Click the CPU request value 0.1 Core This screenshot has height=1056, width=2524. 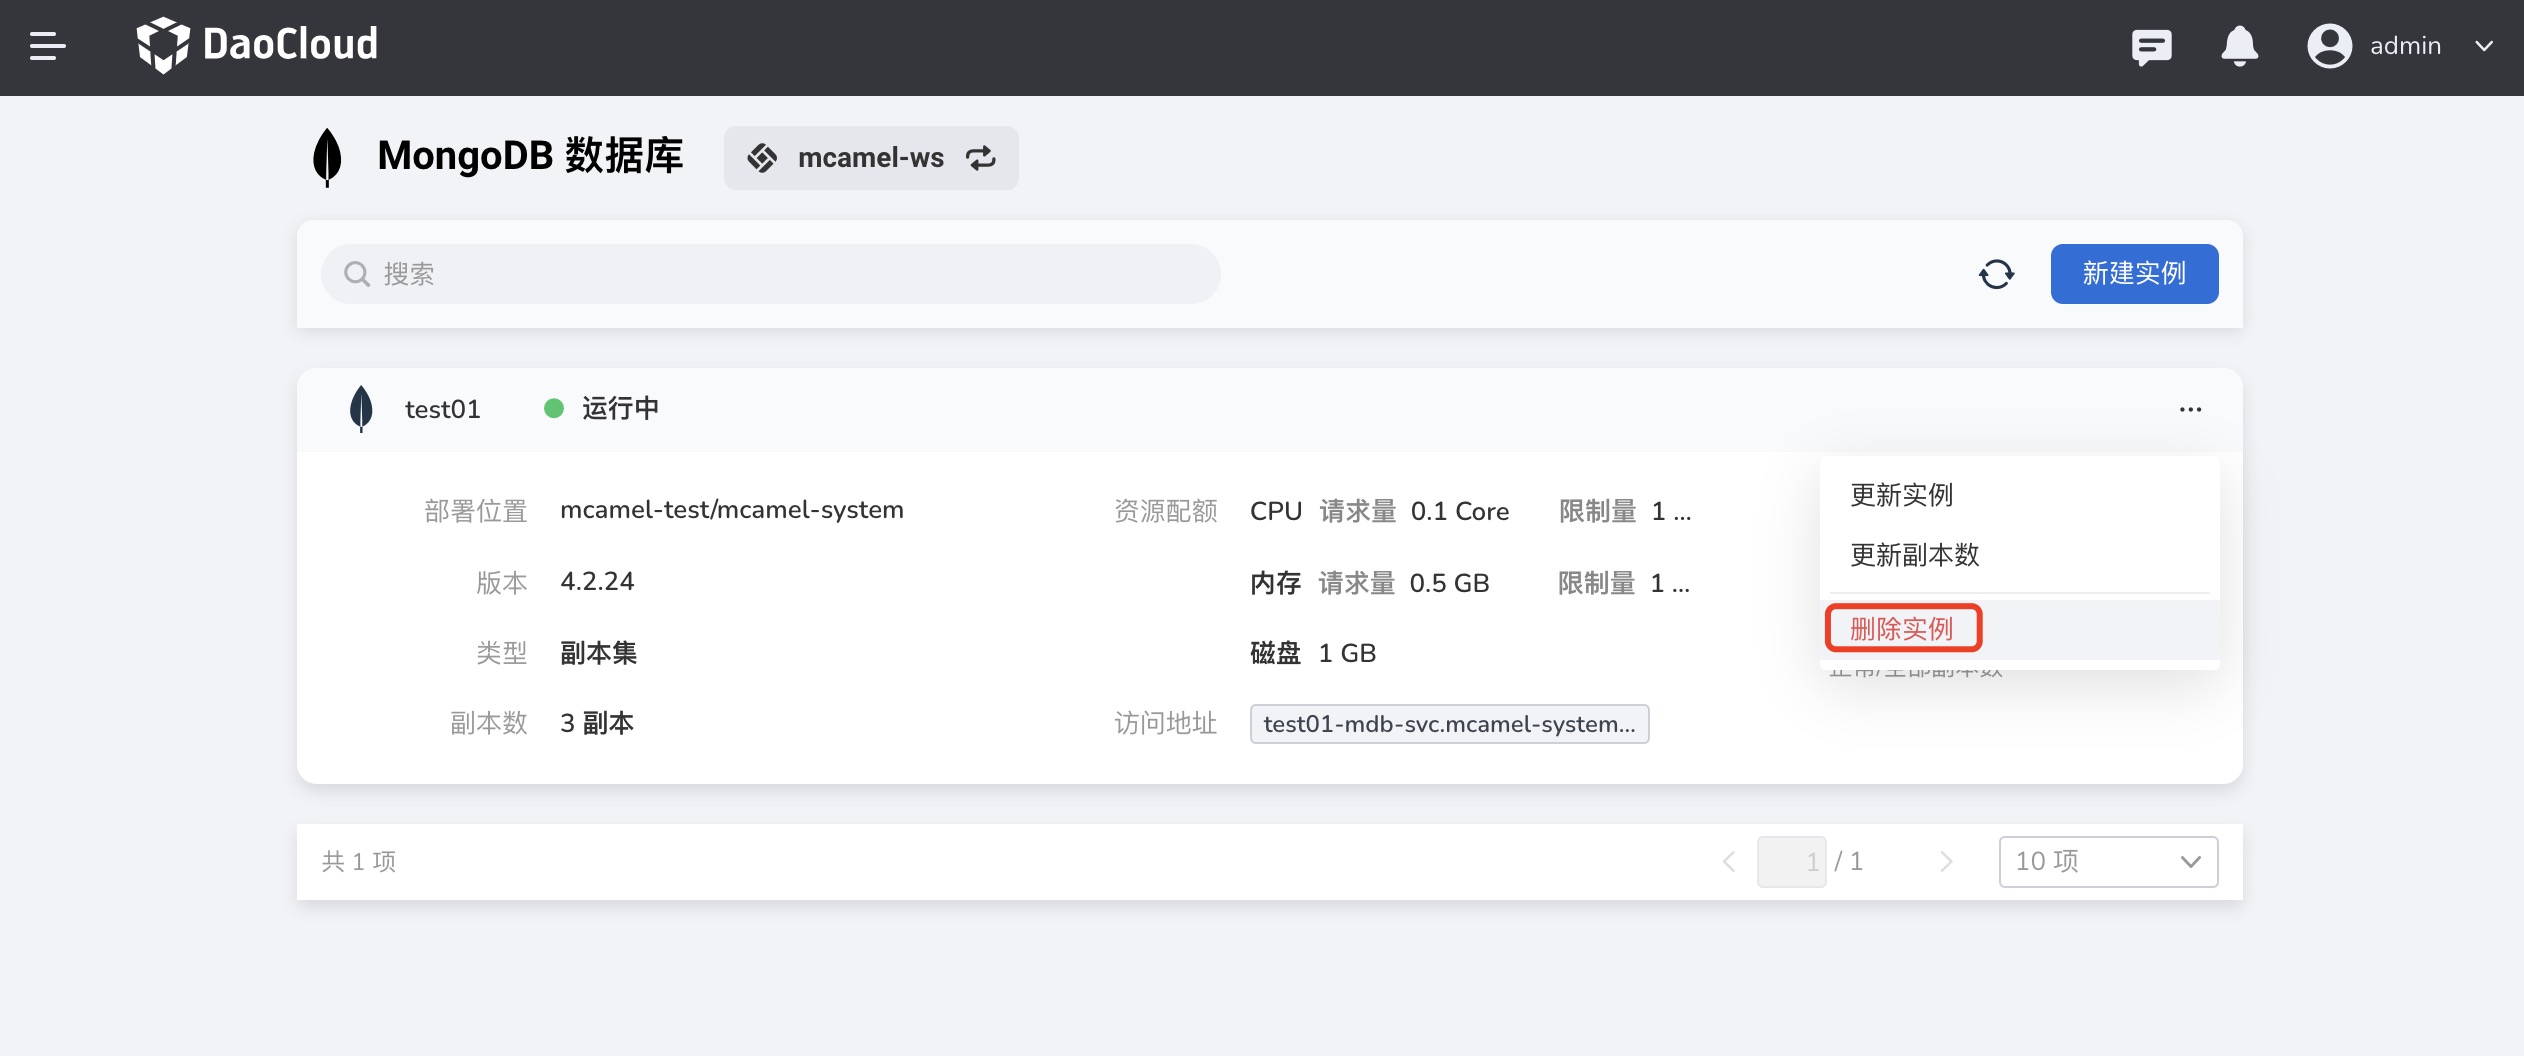pyautogui.click(x=1460, y=511)
